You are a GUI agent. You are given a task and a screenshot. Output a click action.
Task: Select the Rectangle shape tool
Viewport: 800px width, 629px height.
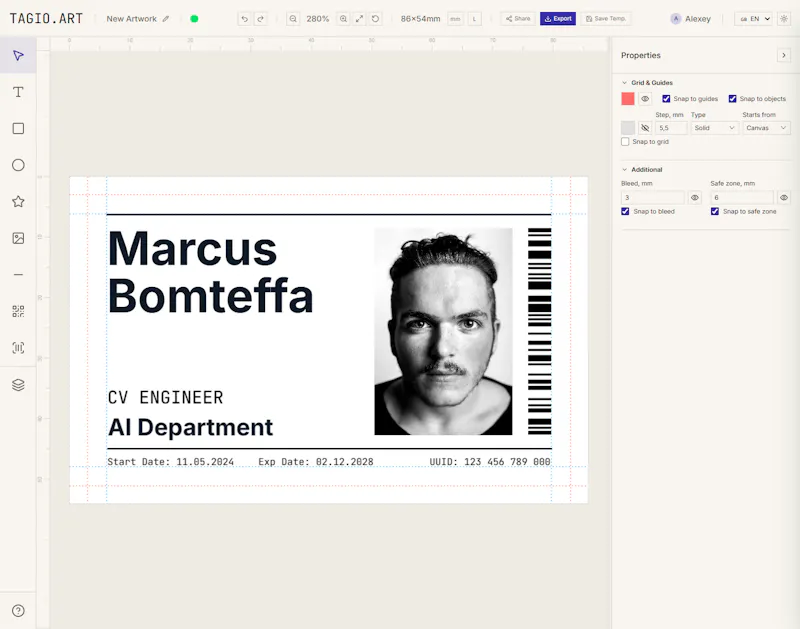pos(18,129)
